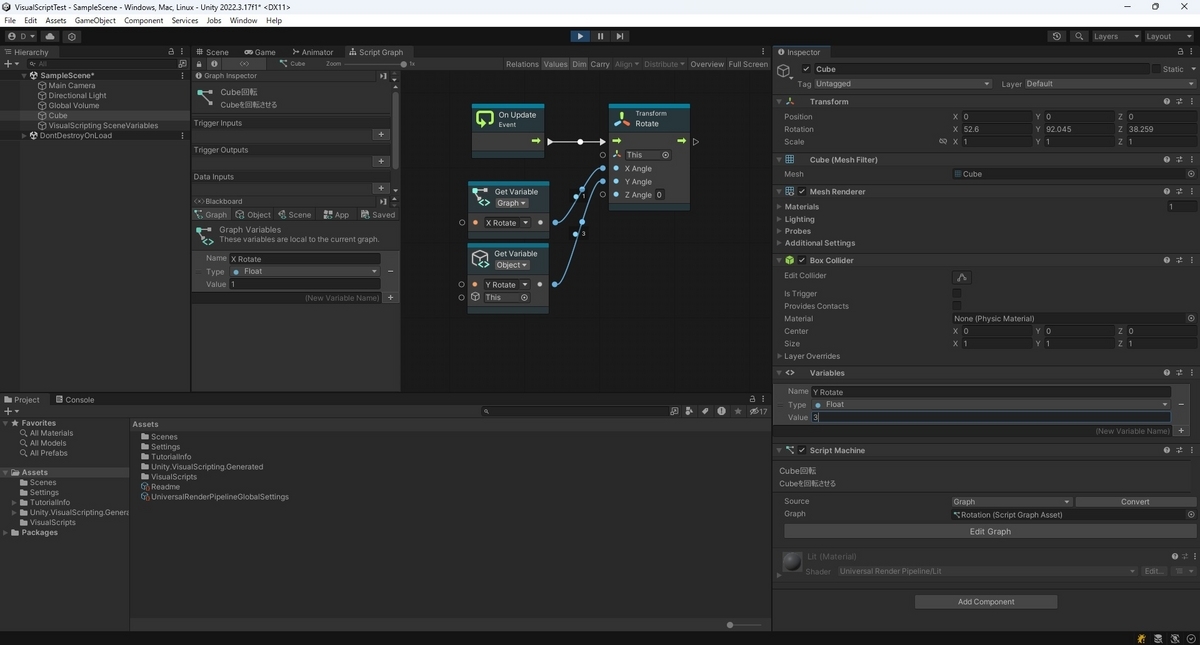The height and width of the screenshot is (645, 1200).
Task: Switch to the Scene tab
Action: [211, 52]
